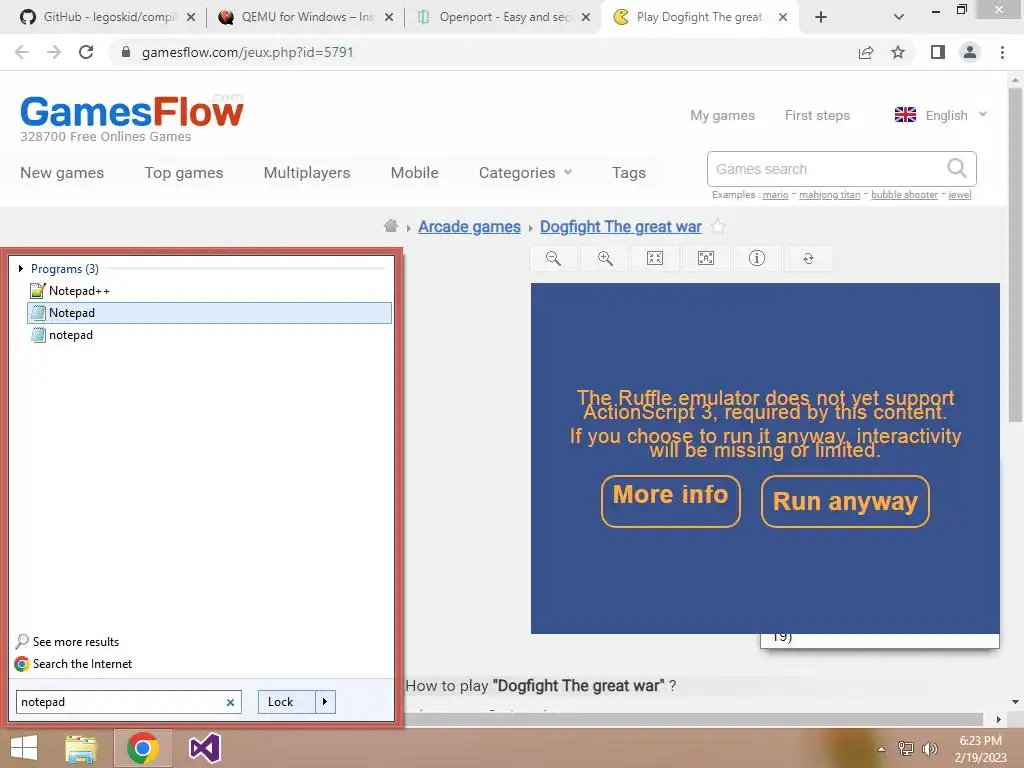This screenshot has width=1024, height=768.
Task: Bookmark this page with the star icon
Action: (898, 52)
